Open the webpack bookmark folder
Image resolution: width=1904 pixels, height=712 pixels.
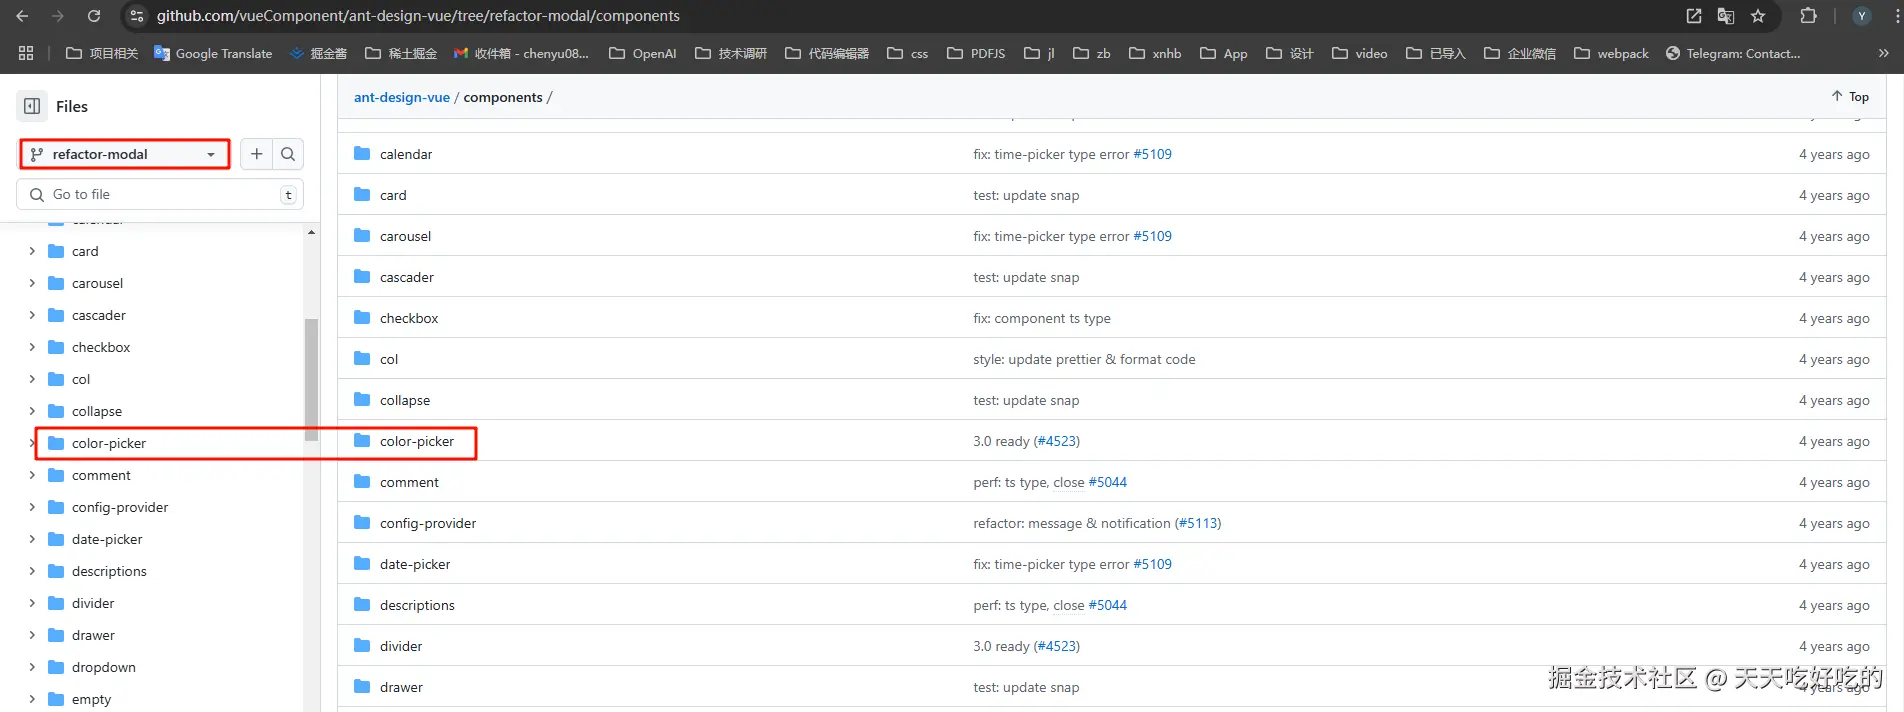1611,53
